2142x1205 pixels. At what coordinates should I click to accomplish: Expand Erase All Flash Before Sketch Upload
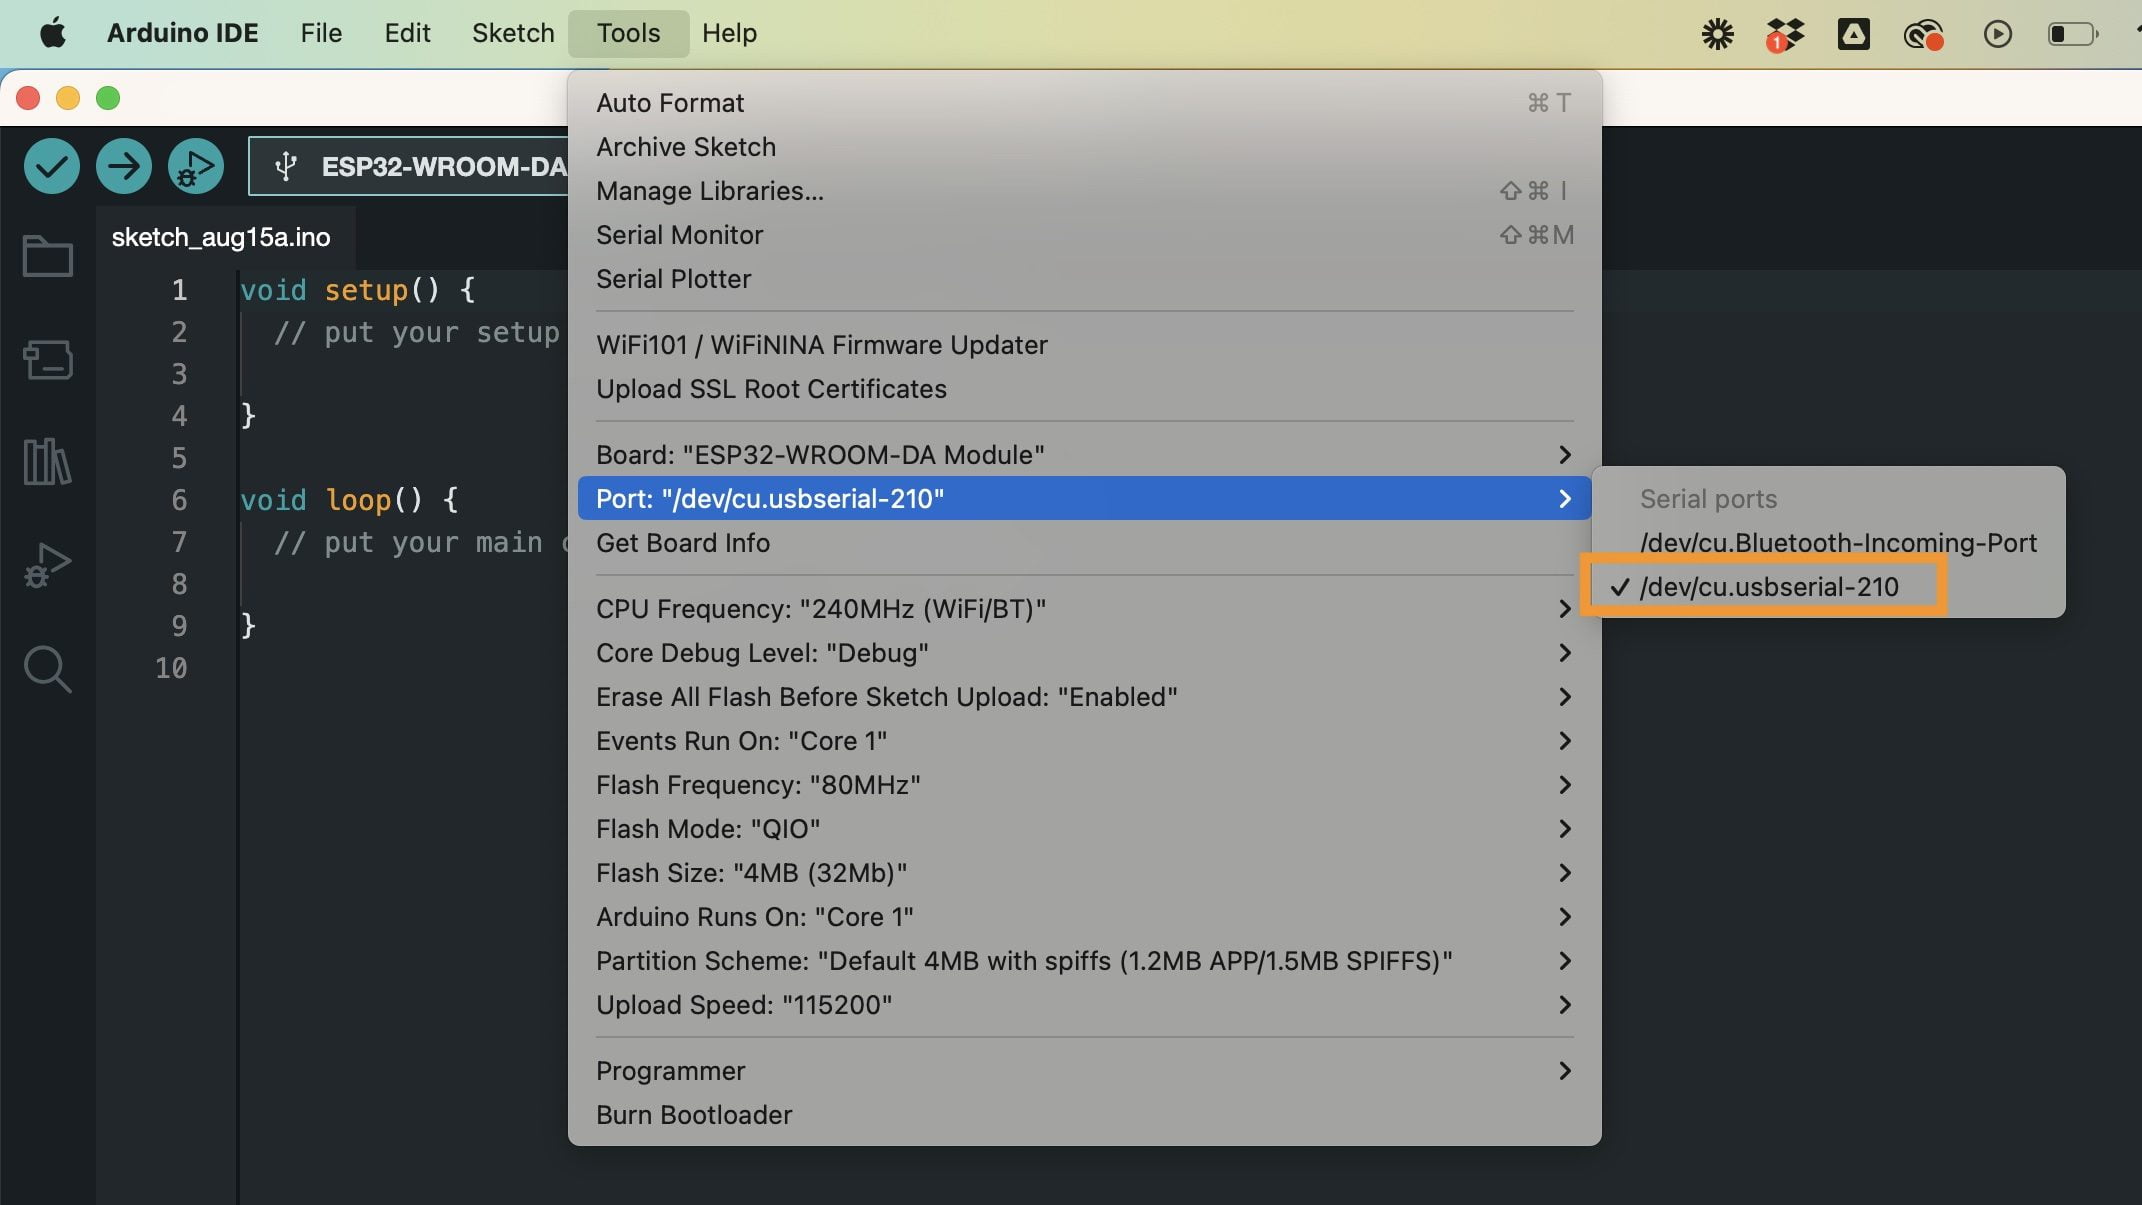click(1084, 697)
